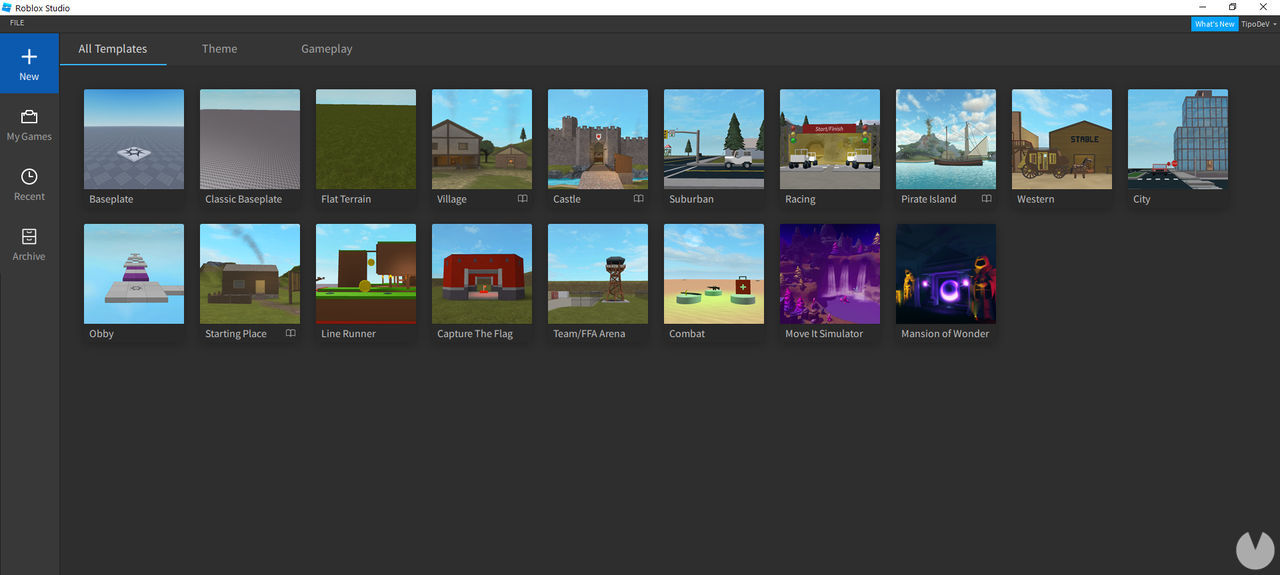Viewport: 1280px width, 575px height.
Task: Restore down the Roblox Studio window
Action: 1233,7
